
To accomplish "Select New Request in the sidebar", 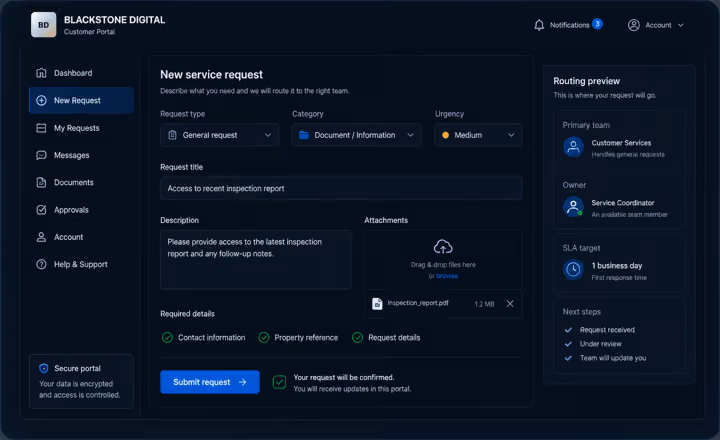I will pos(81,101).
